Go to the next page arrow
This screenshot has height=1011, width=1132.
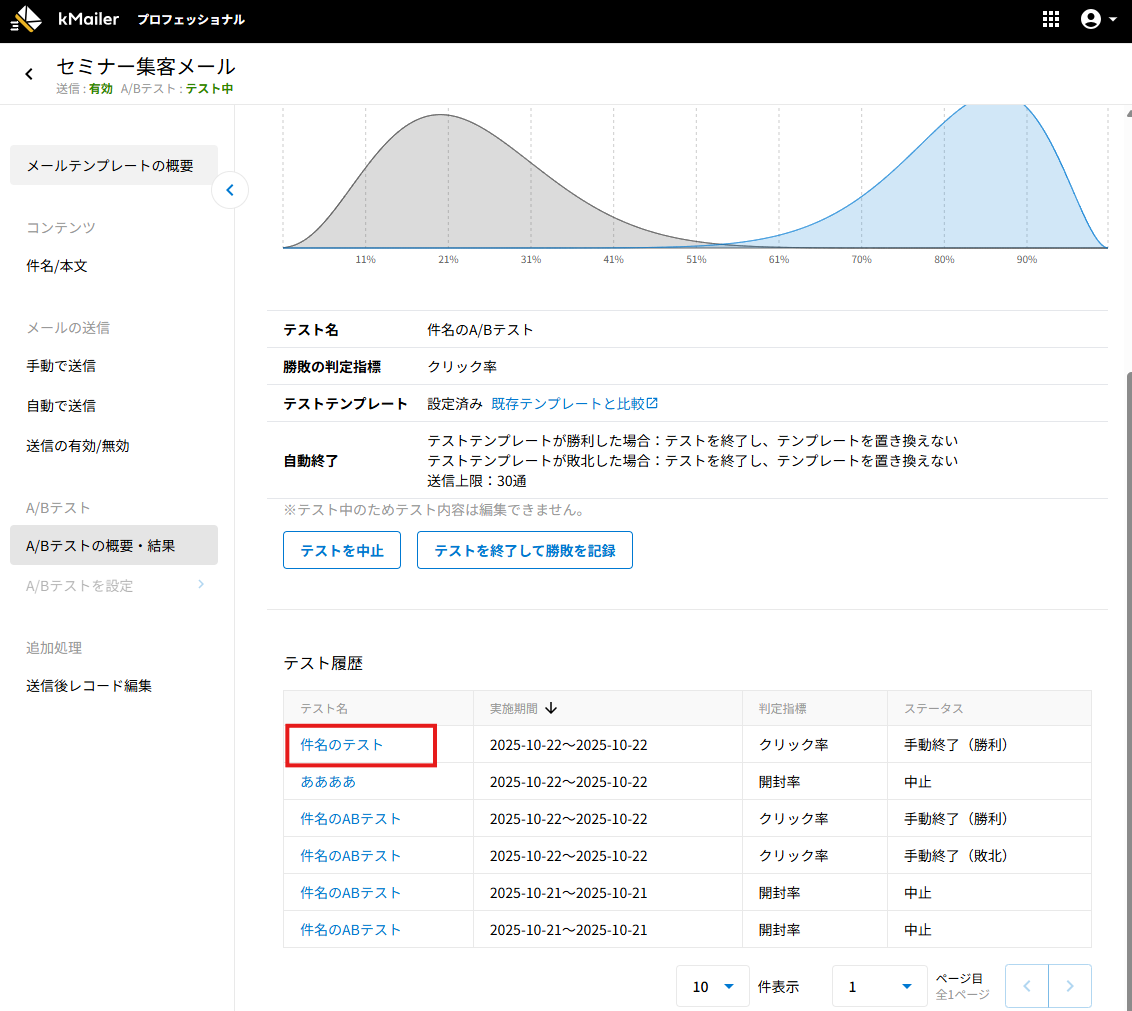tap(1070, 986)
